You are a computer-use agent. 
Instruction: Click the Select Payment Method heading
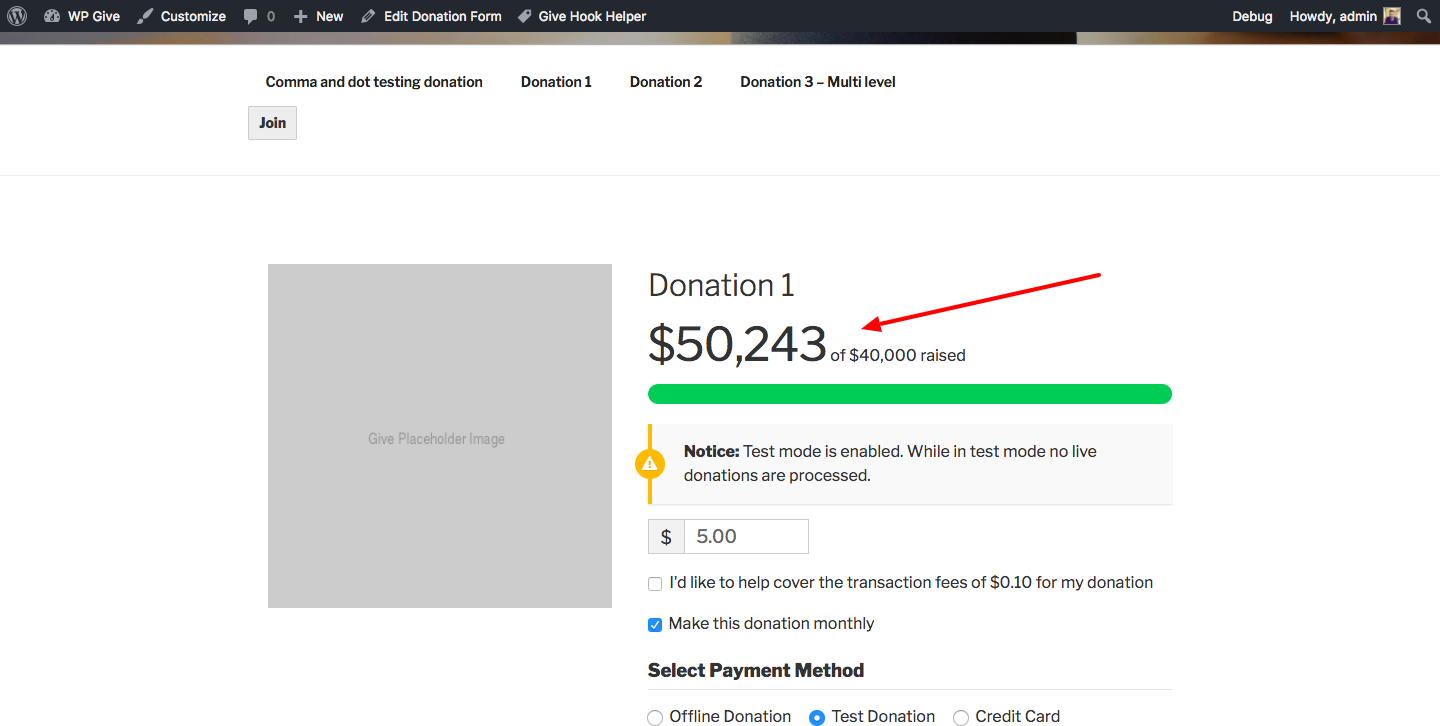pos(756,670)
